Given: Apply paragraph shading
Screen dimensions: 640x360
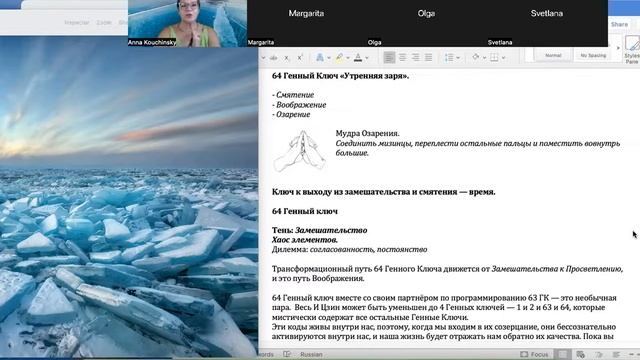Looking at the screenshot, I should (x=476, y=58).
